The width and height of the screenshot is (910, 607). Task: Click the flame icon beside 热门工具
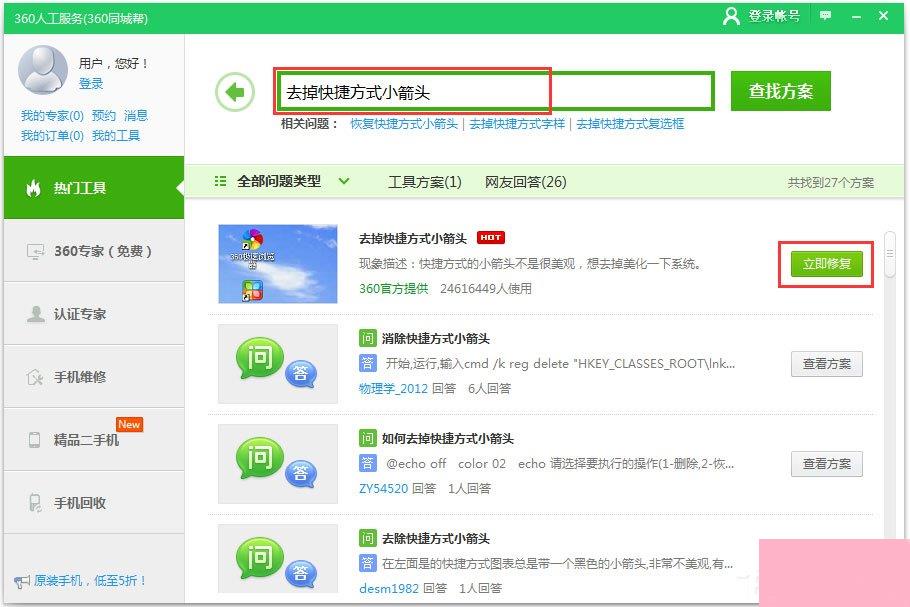[34, 187]
